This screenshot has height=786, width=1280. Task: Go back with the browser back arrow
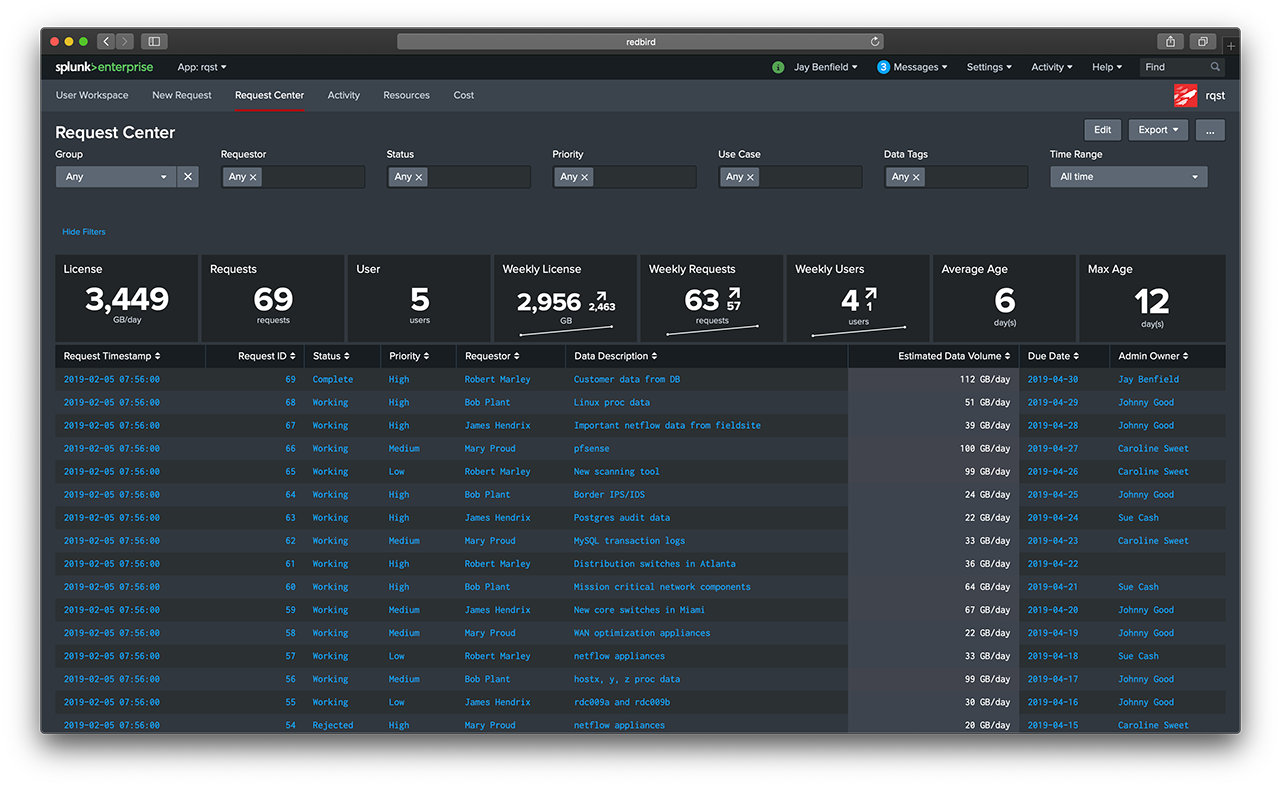coord(106,41)
